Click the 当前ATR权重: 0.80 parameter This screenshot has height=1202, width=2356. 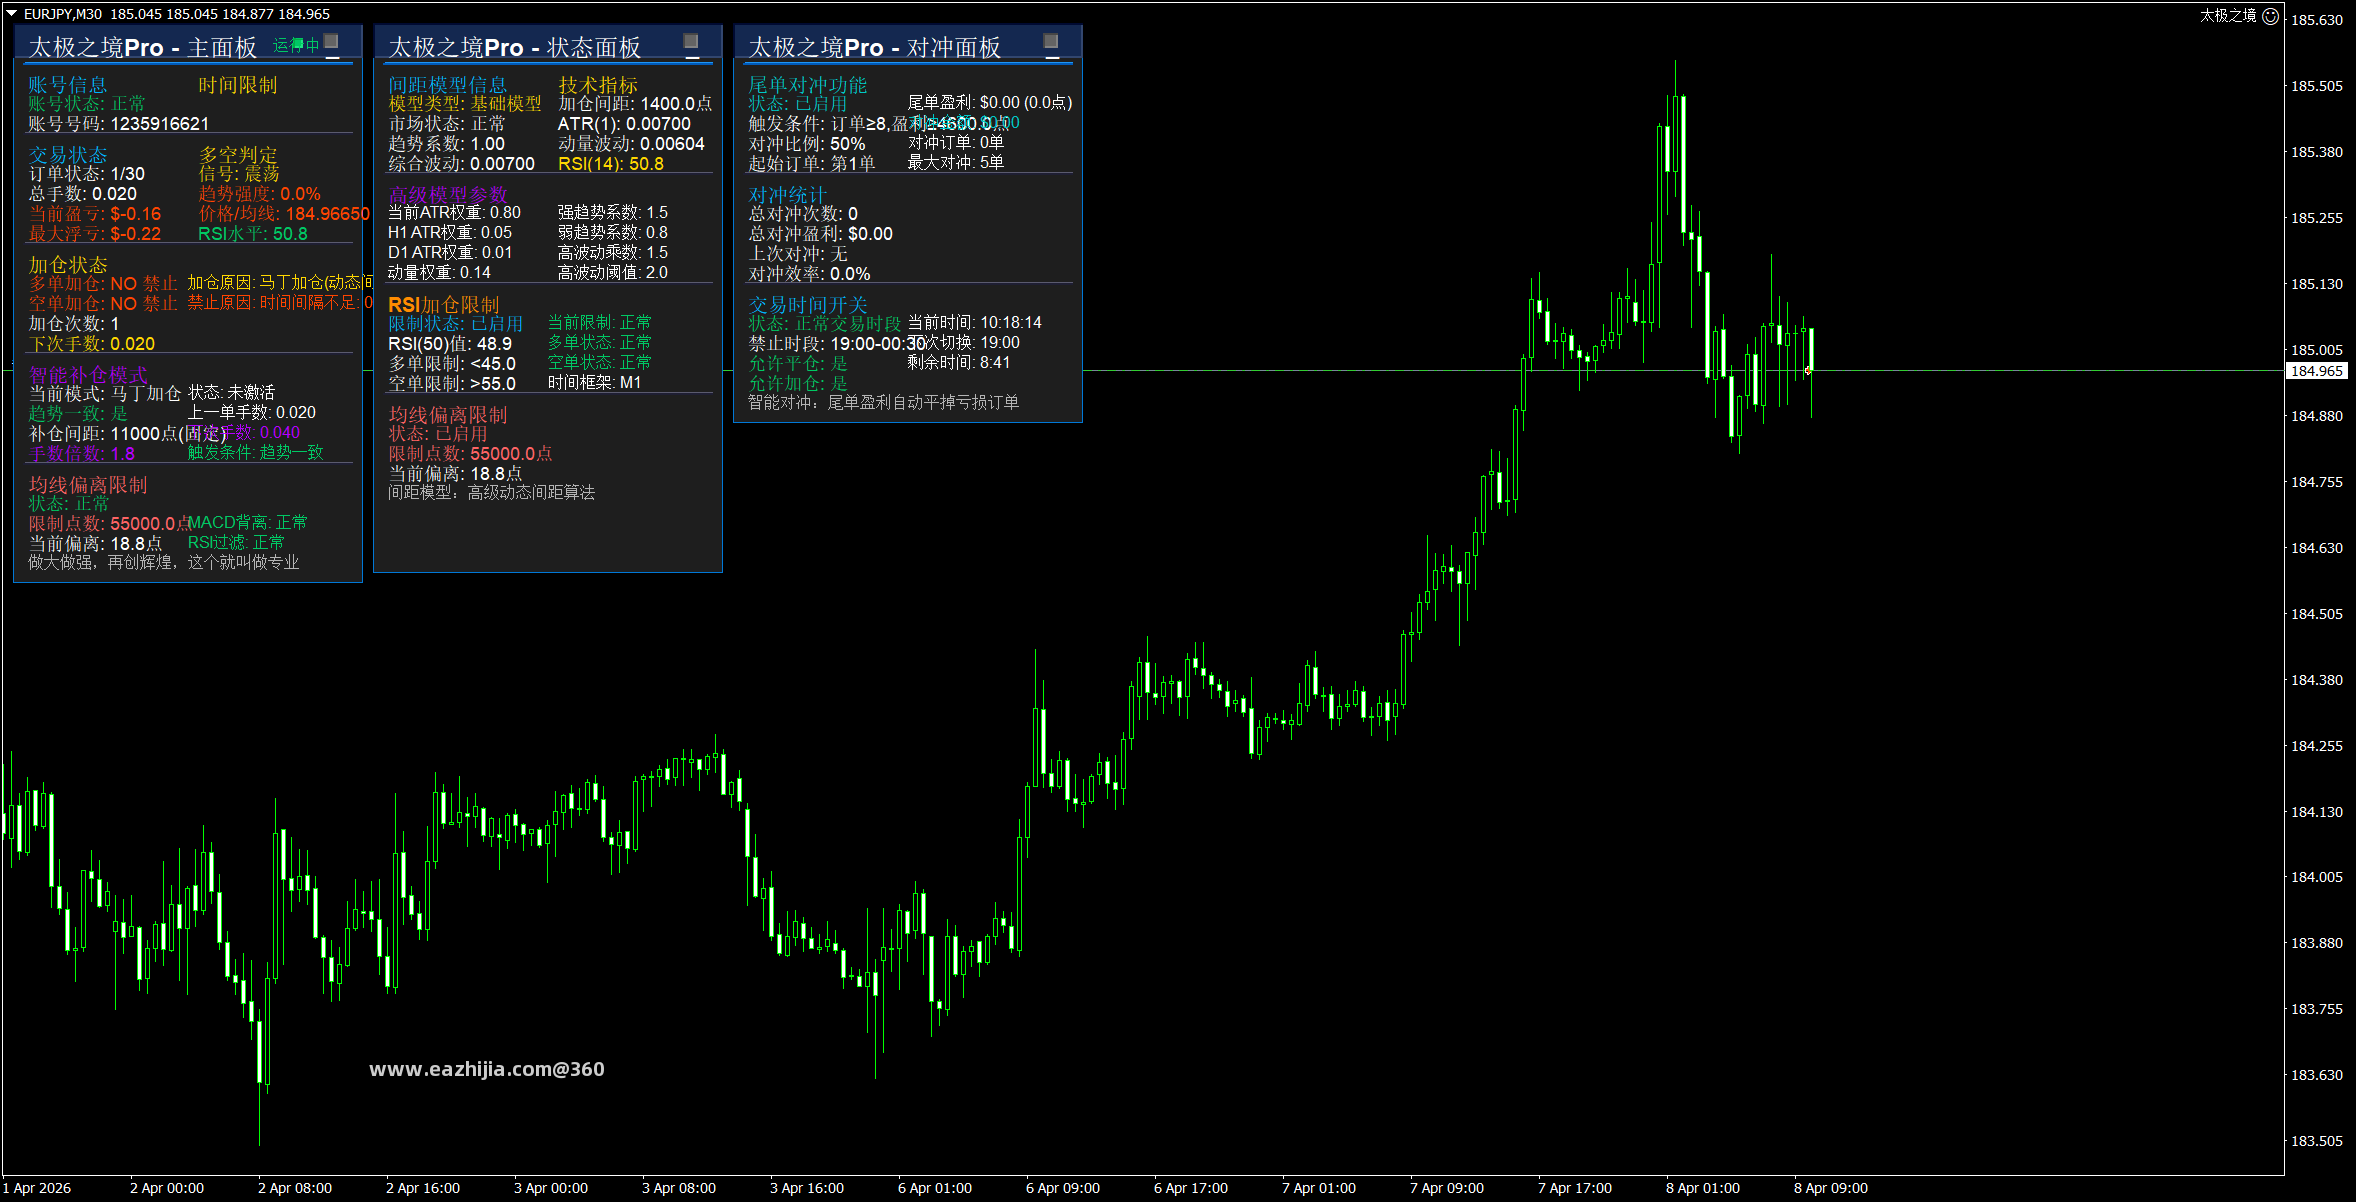[x=455, y=212]
